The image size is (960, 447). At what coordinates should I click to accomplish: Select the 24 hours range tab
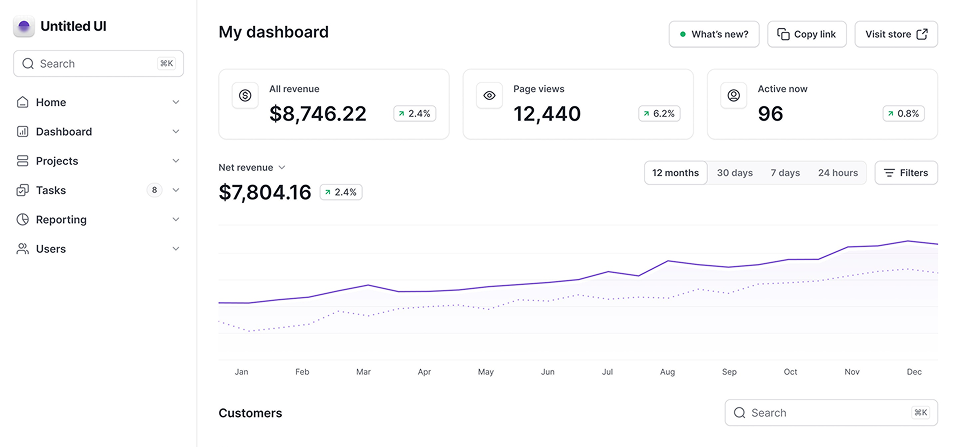click(837, 173)
